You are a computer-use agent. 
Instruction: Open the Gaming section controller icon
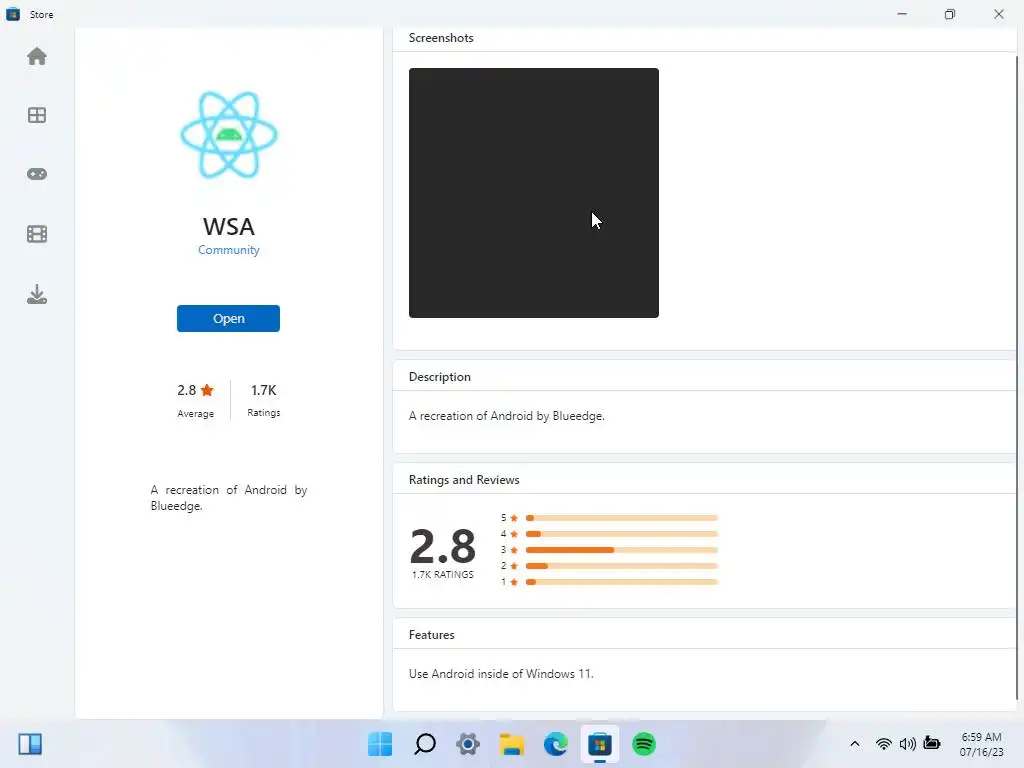pos(37,174)
